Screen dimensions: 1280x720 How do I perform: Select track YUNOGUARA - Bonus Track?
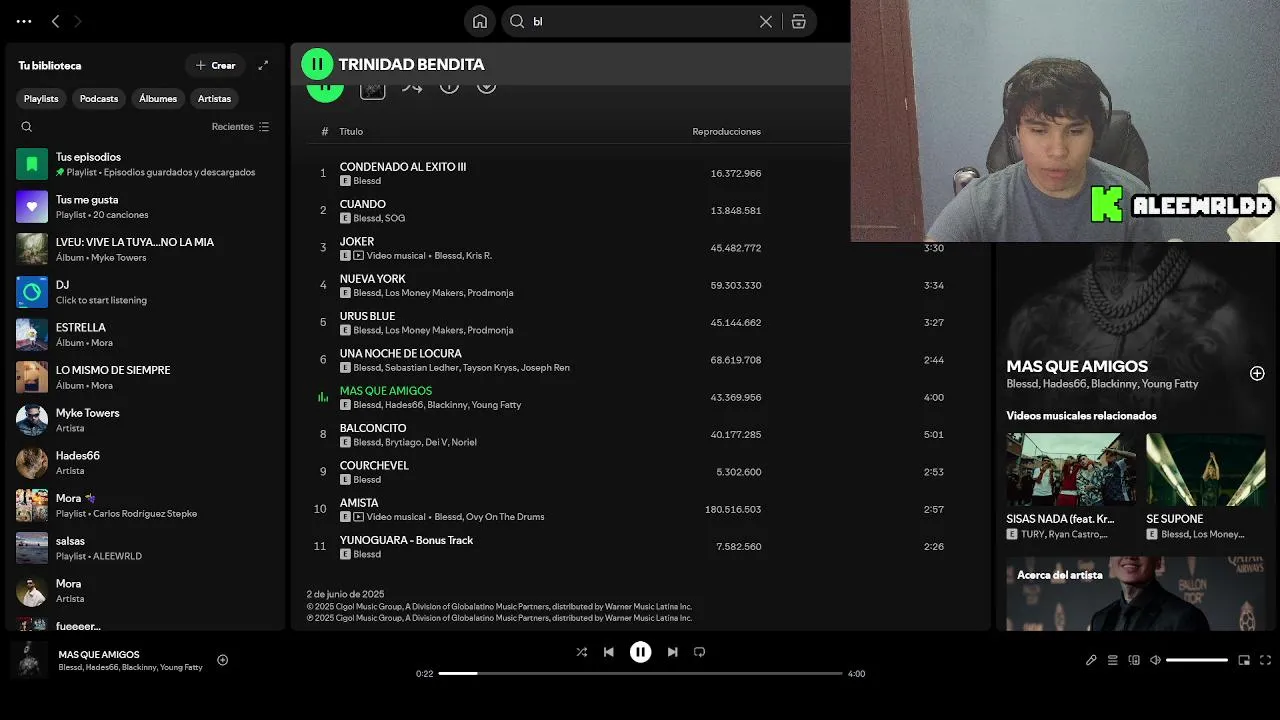[406, 540]
